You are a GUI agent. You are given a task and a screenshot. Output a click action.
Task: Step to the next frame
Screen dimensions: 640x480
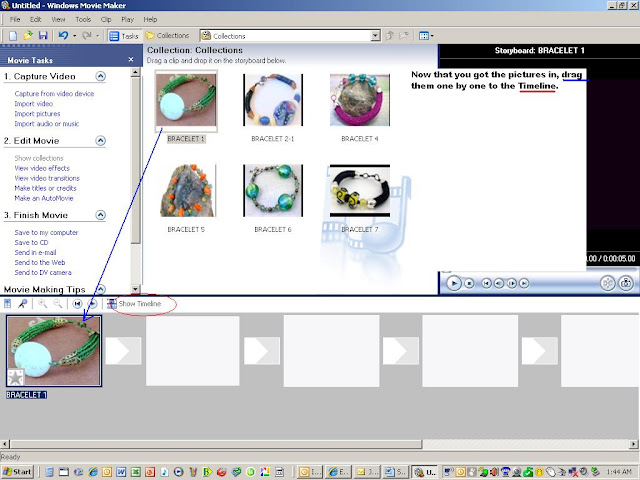pos(512,283)
